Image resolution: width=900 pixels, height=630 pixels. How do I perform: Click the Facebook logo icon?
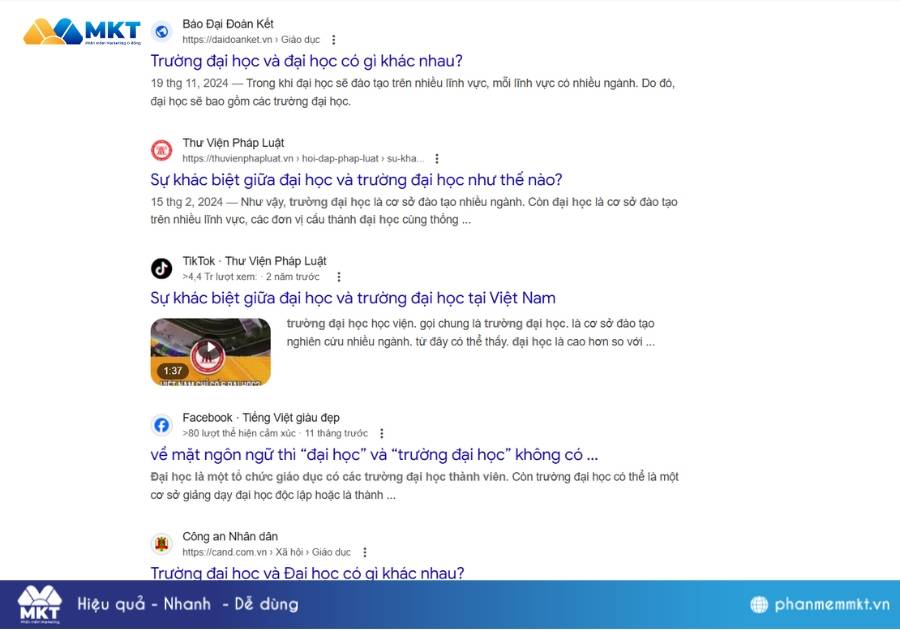pyautogui.click(x=162, y=425)
